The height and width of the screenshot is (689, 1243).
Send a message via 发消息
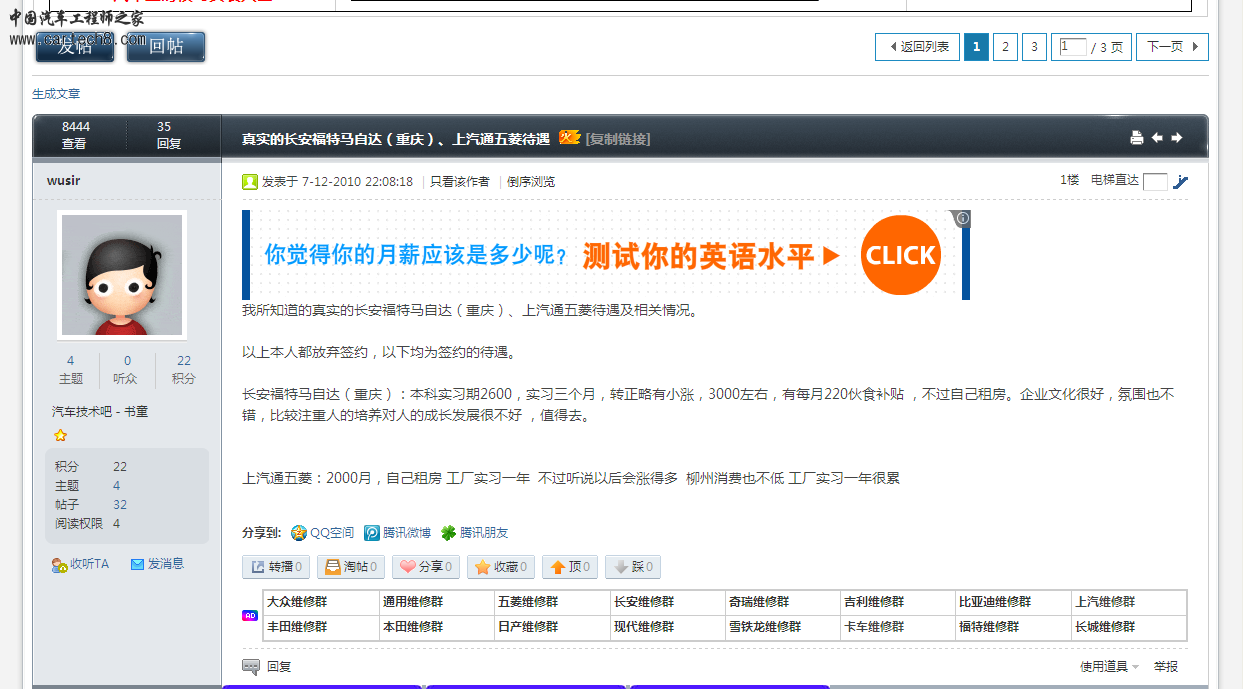(x=157, y=564)
